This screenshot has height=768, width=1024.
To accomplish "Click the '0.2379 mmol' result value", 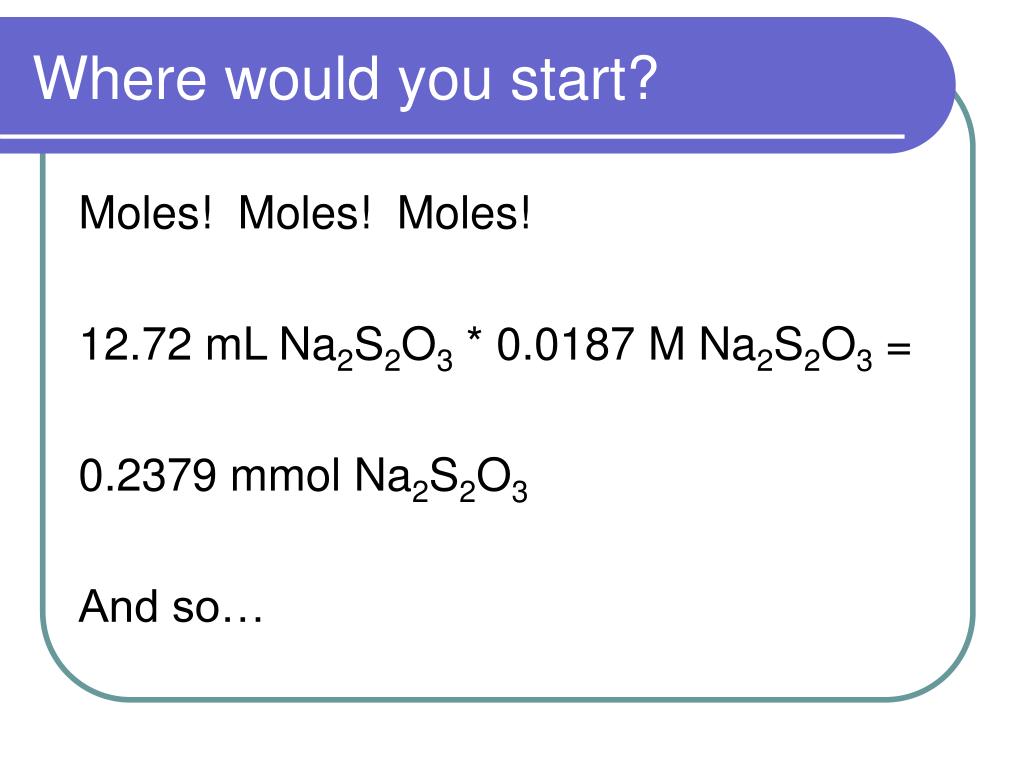I will tap(209, 475).
